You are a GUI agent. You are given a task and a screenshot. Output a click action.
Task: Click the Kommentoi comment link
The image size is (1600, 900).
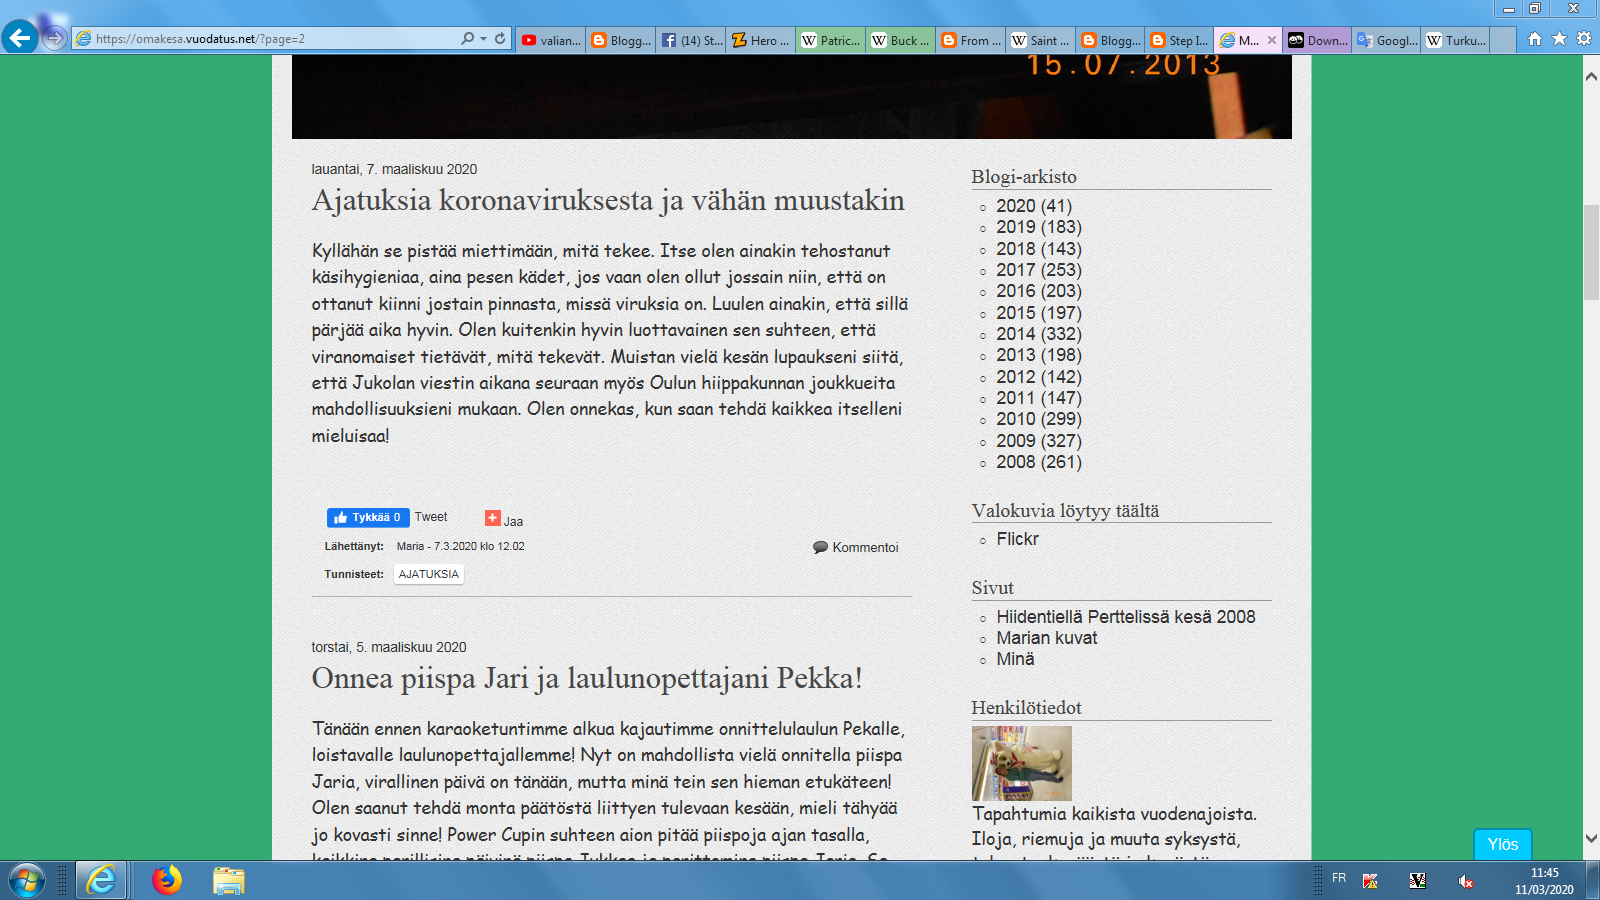point(856,547)
